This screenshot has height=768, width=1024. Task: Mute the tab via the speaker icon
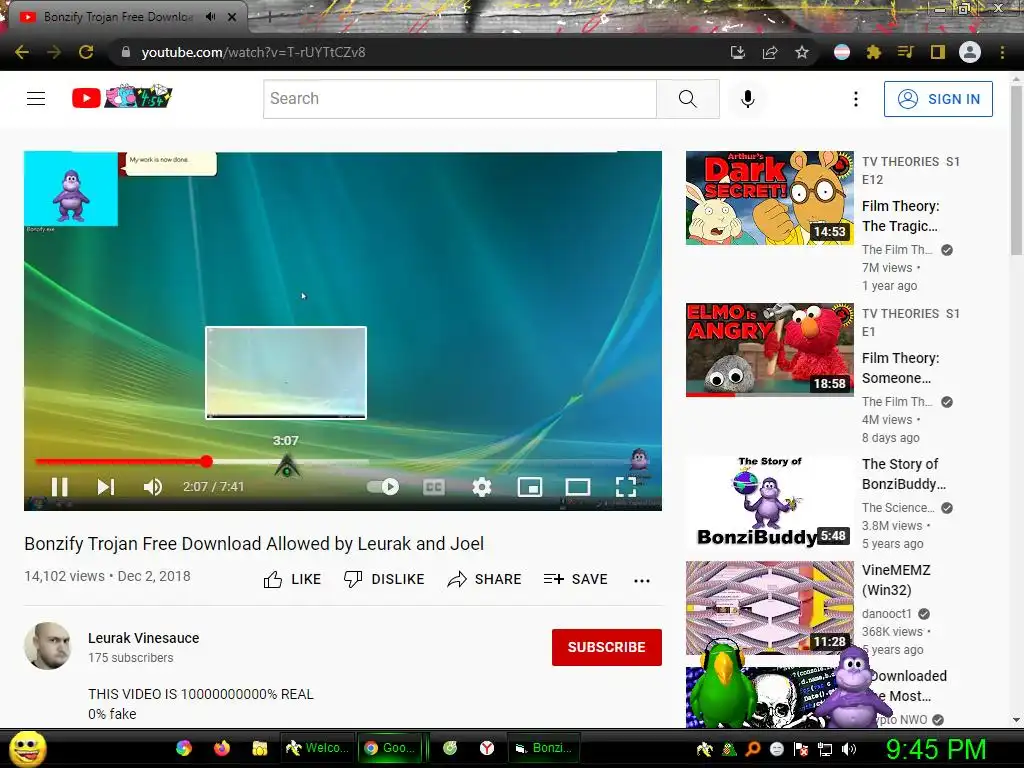(x=210, y=17)
